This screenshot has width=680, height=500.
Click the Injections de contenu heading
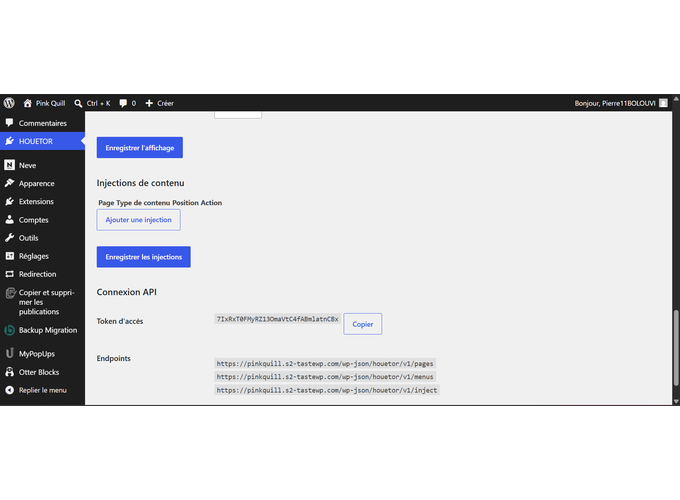coord(141,183)
